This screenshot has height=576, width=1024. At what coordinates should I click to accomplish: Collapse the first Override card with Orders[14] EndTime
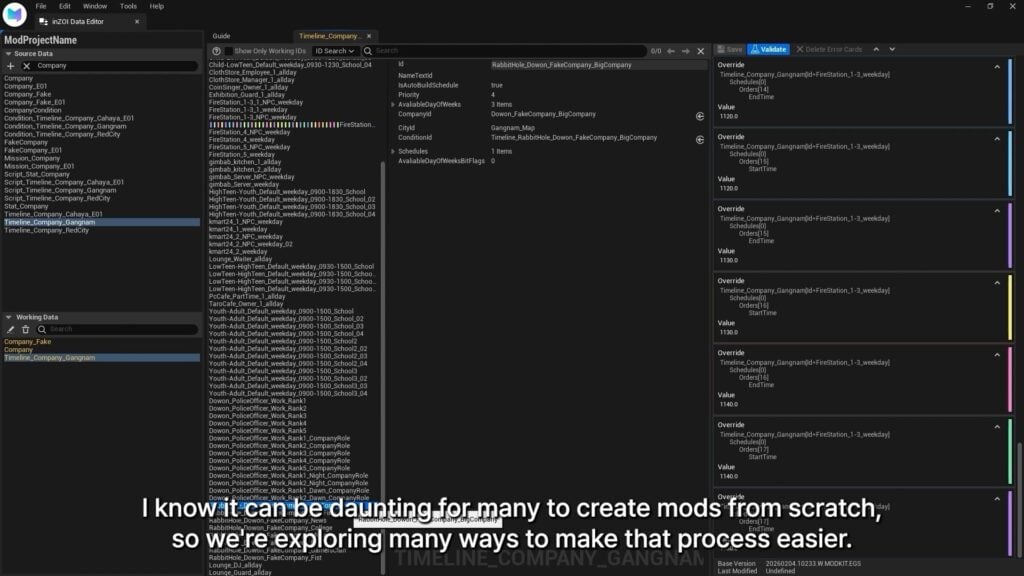996,67
